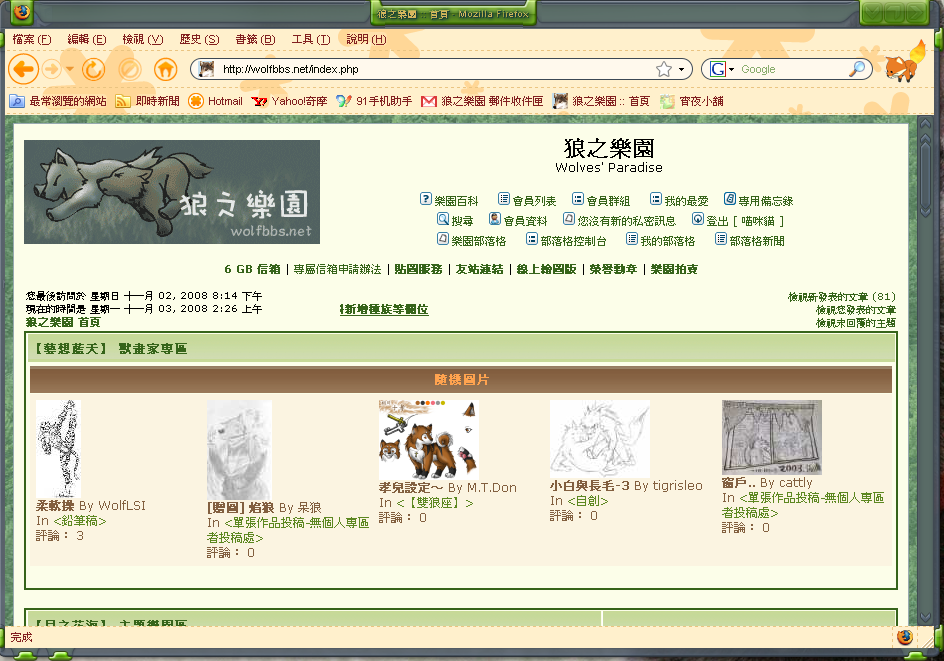Click the <鉛筆稿> category link

pos(79,521)
